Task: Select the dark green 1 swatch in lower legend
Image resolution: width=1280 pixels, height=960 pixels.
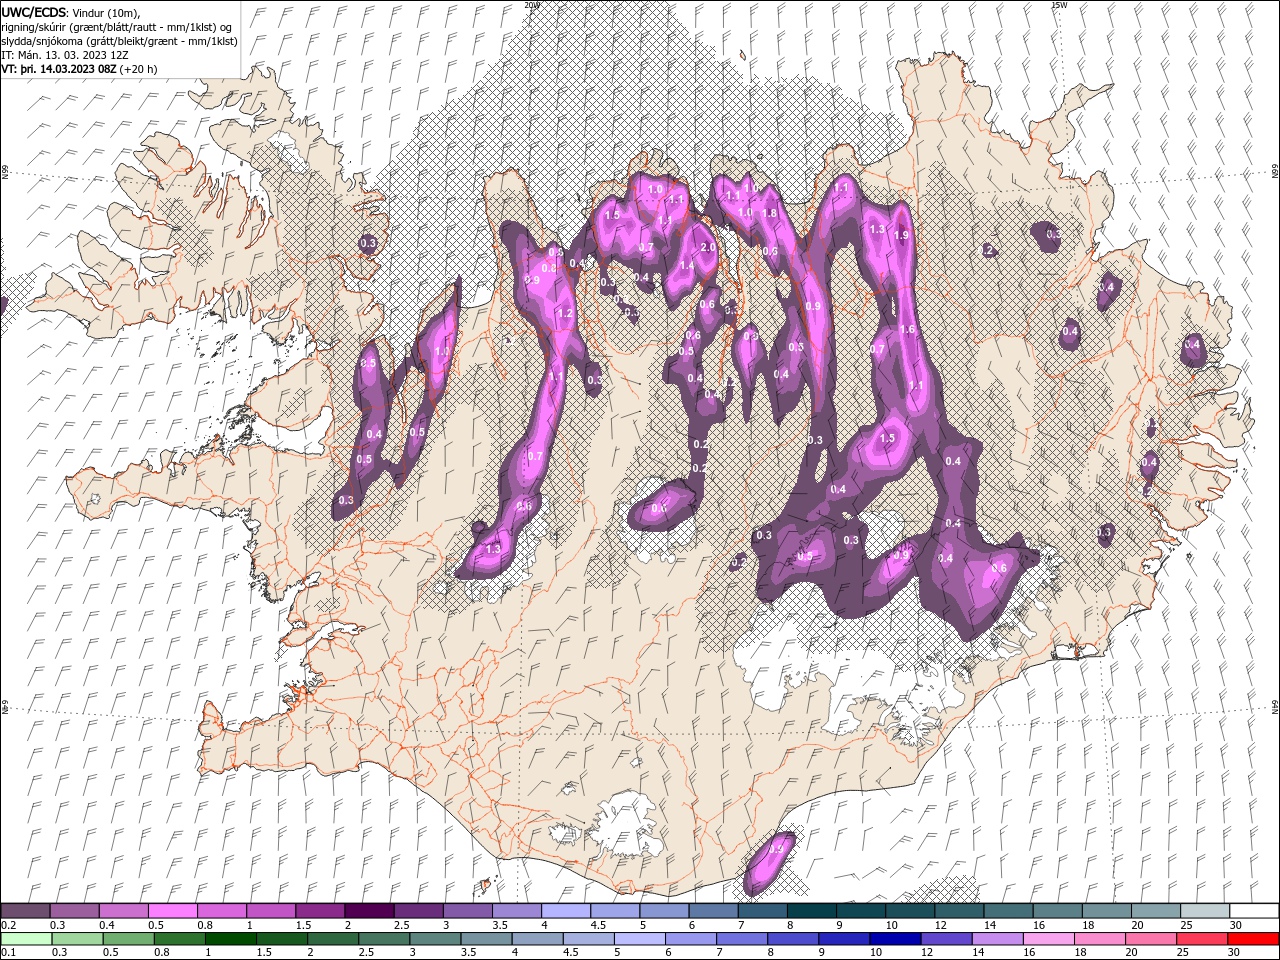Action: pos(231,939)
